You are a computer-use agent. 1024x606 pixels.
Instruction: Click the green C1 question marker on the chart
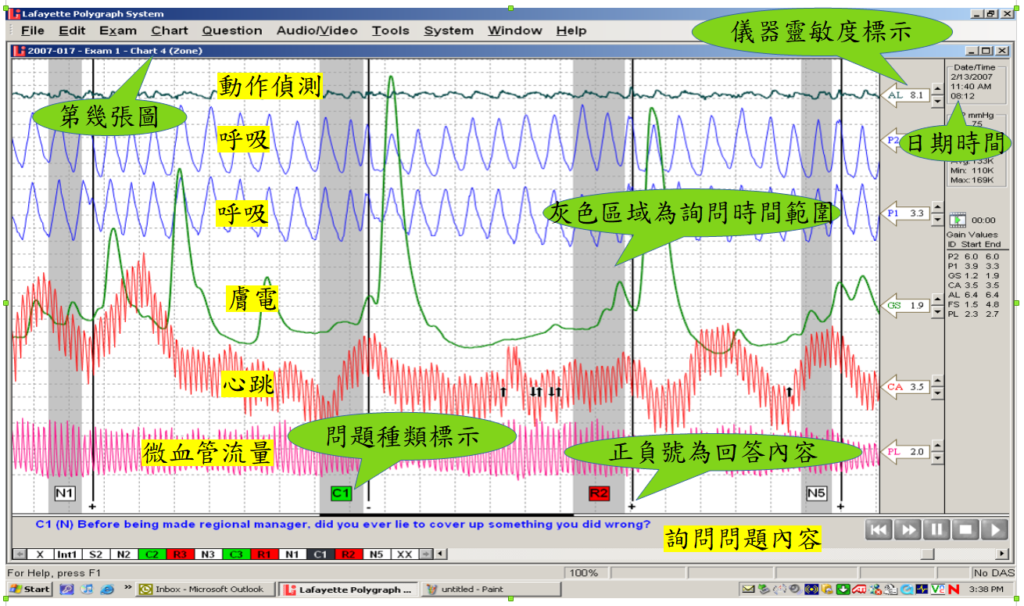[341, 493]
